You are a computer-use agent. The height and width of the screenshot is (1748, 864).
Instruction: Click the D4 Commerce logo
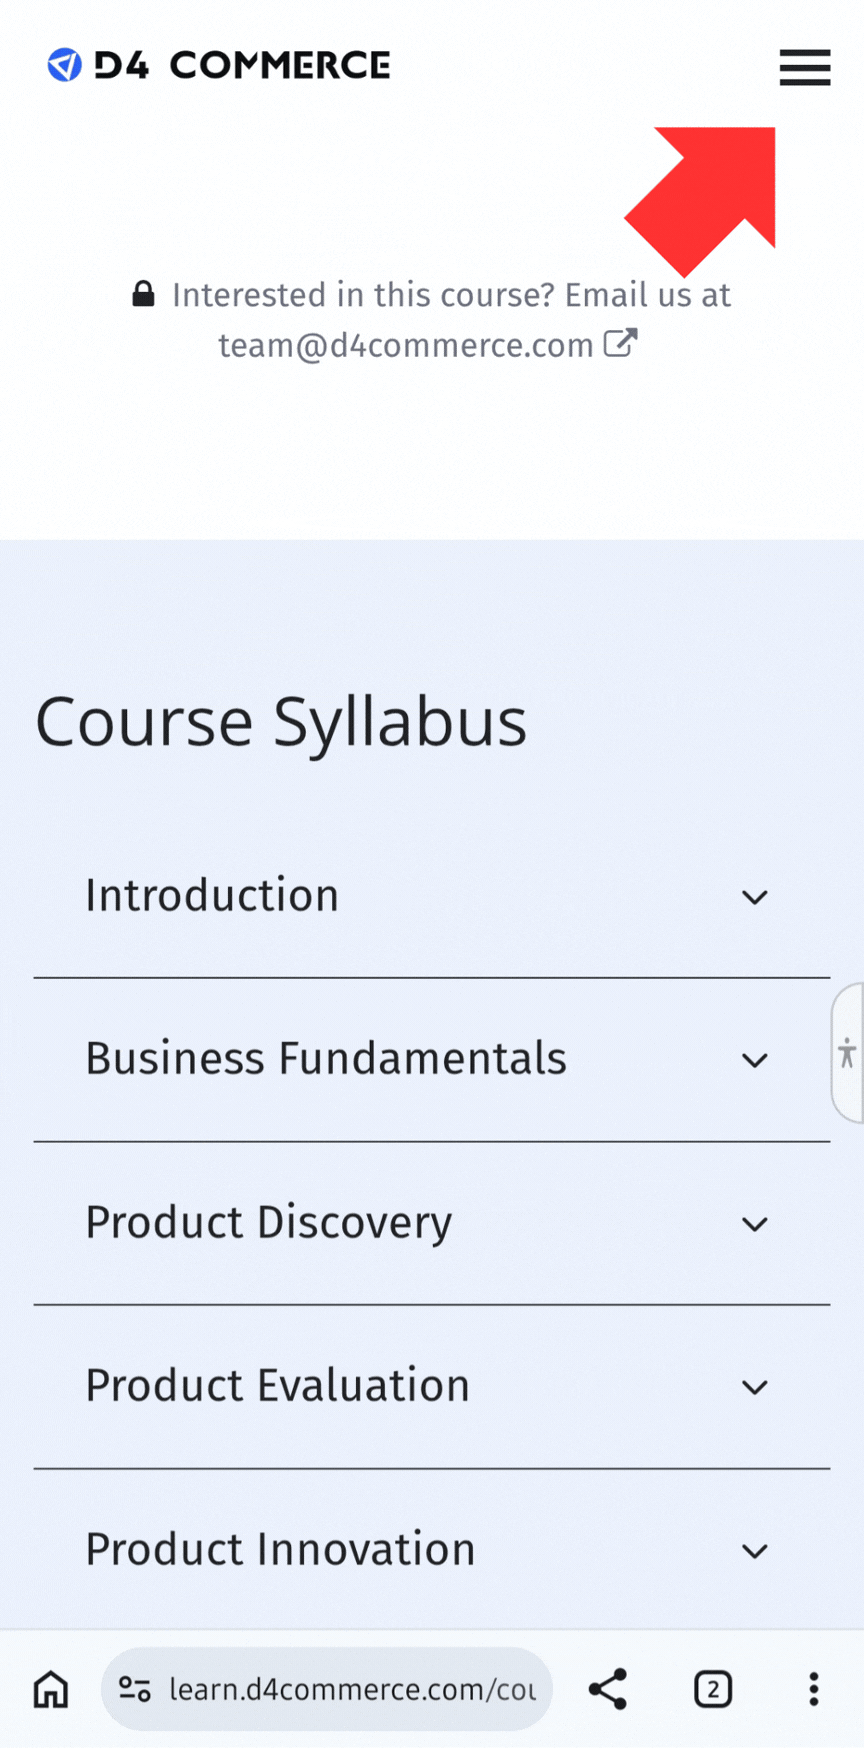[219, 66]
